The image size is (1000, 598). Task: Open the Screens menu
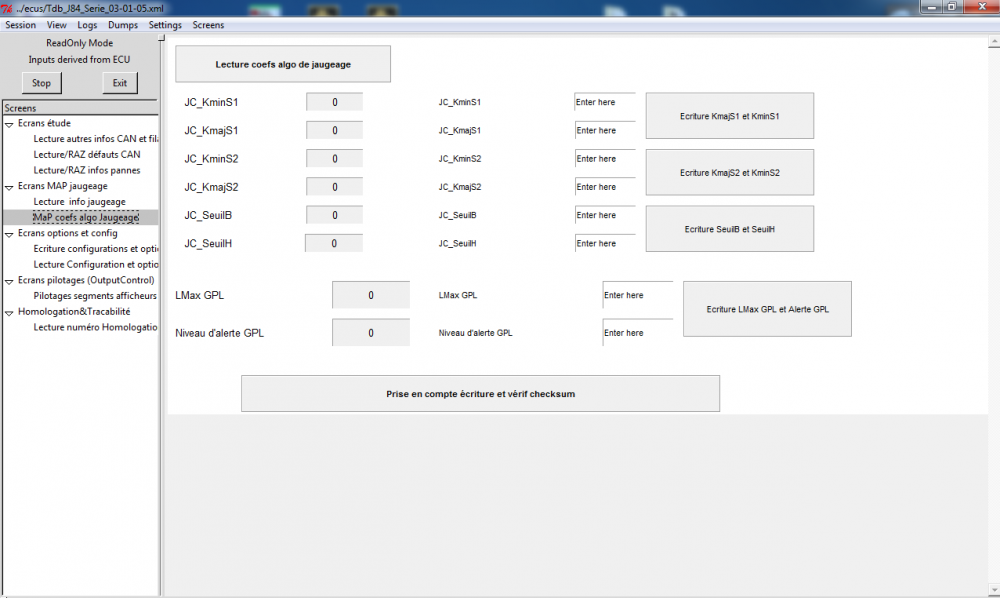coord(208,25)
